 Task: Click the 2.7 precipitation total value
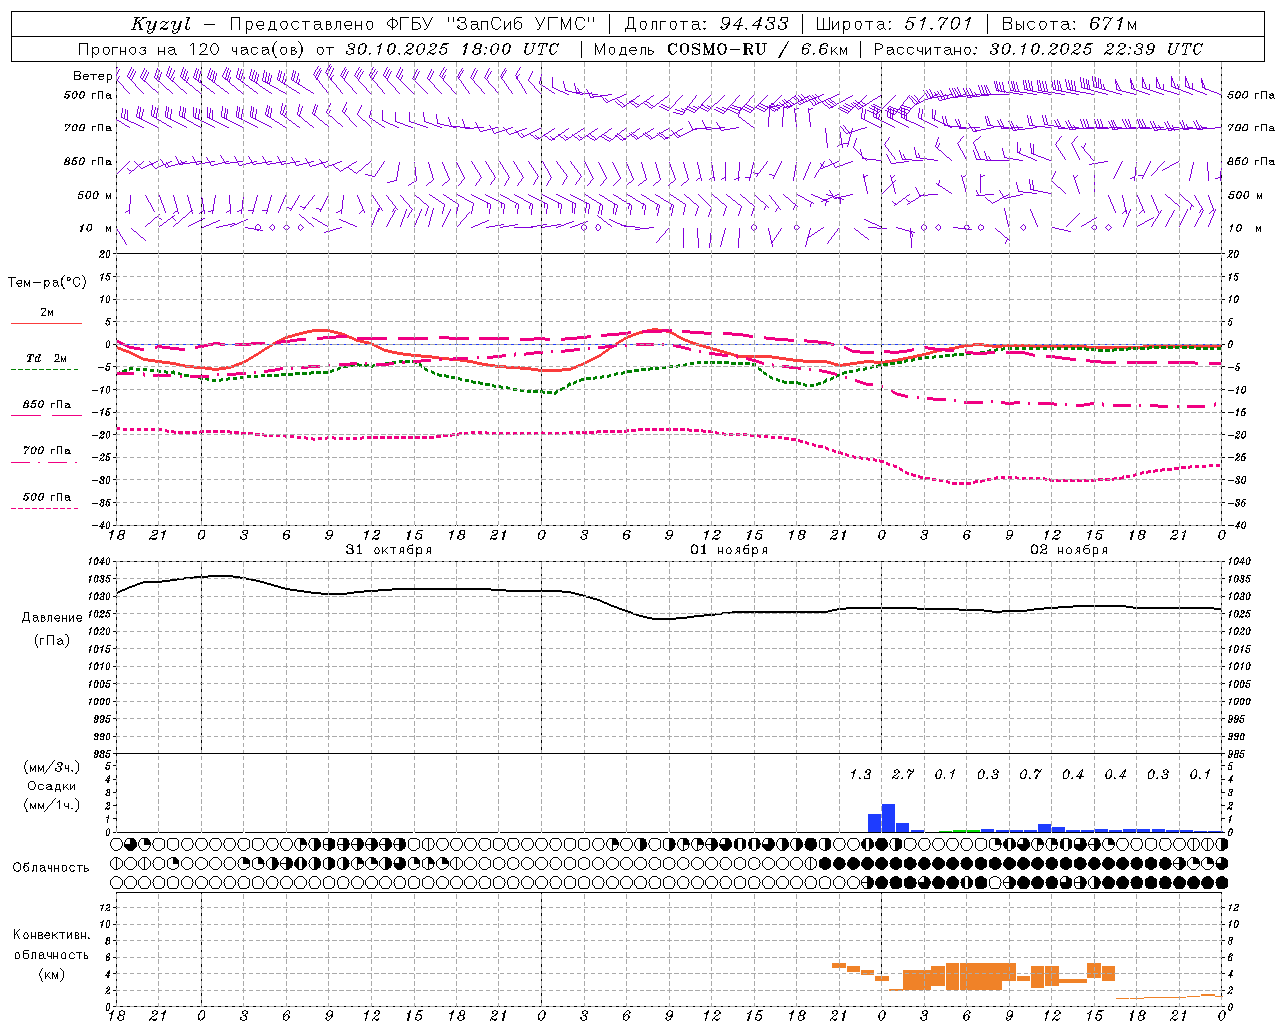903,775
